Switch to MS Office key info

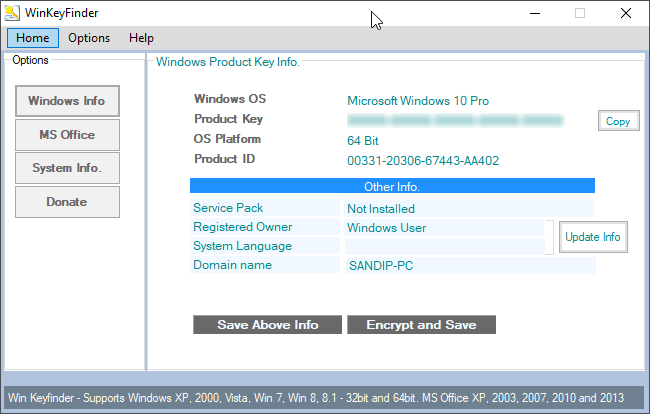[67, 135]
